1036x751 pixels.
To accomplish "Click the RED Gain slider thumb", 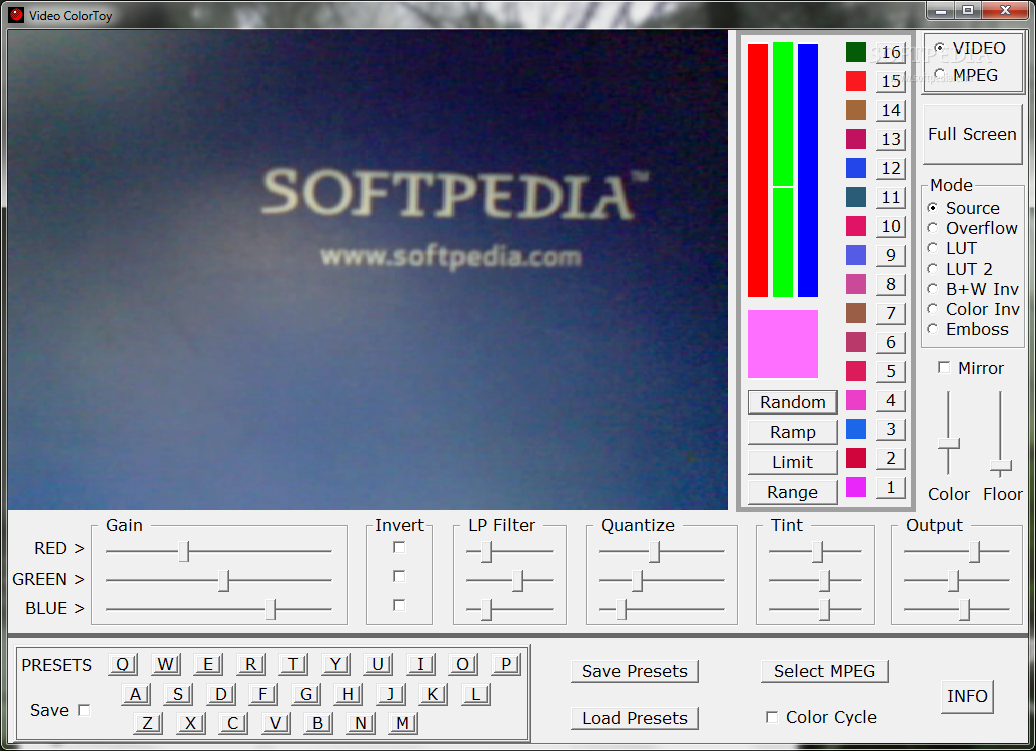I will 184,550.
